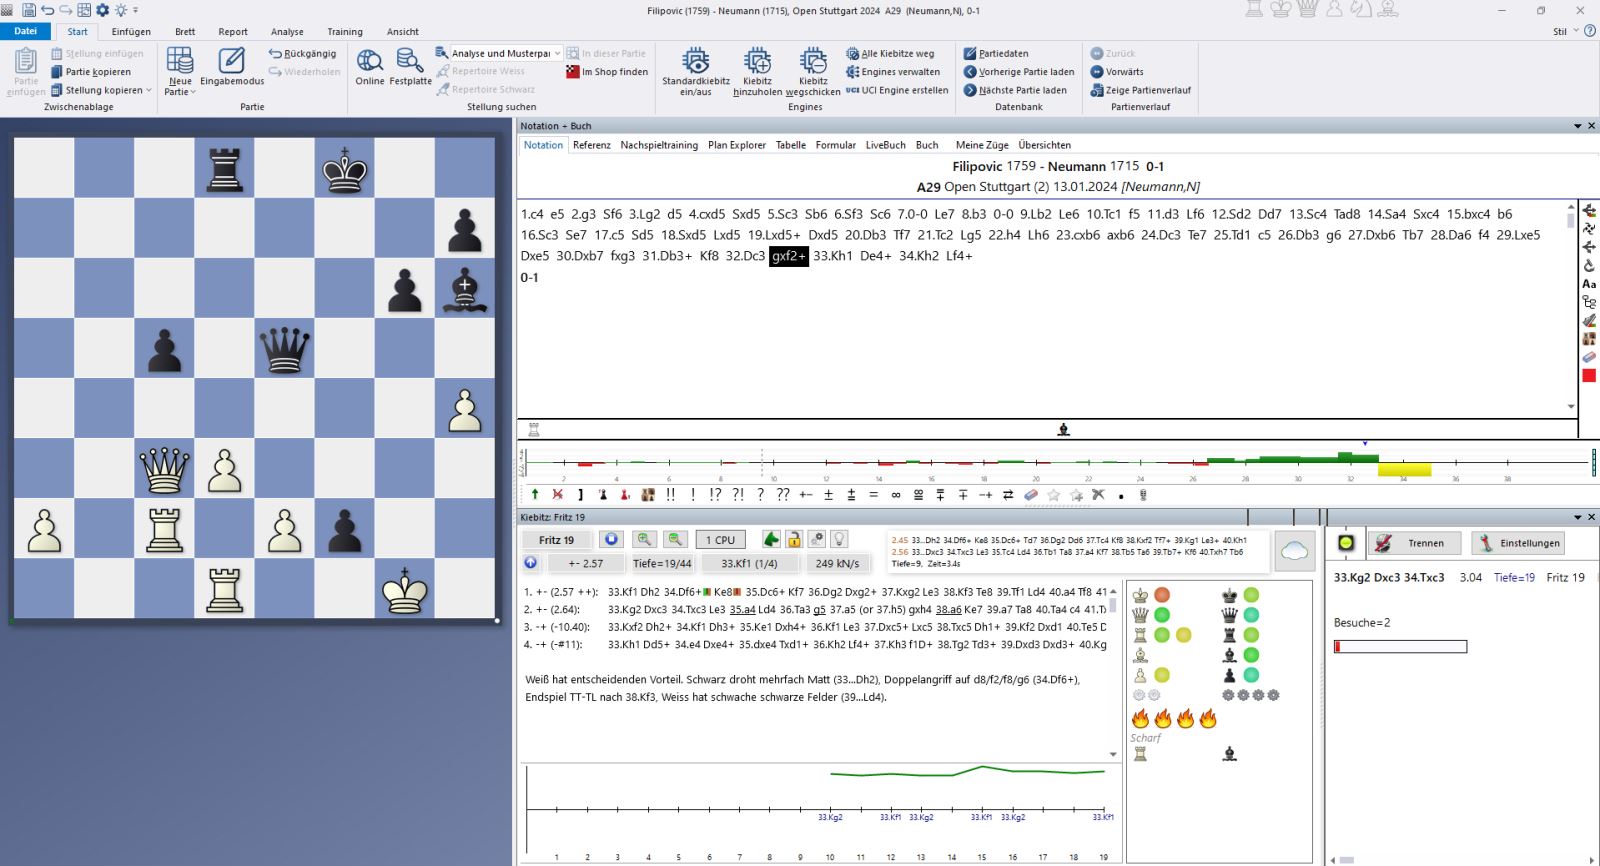Switch to the Analyse ribbon tab
Viewport: 1600px width, 866px height.
pyautogui.click(x=287, y=32)
